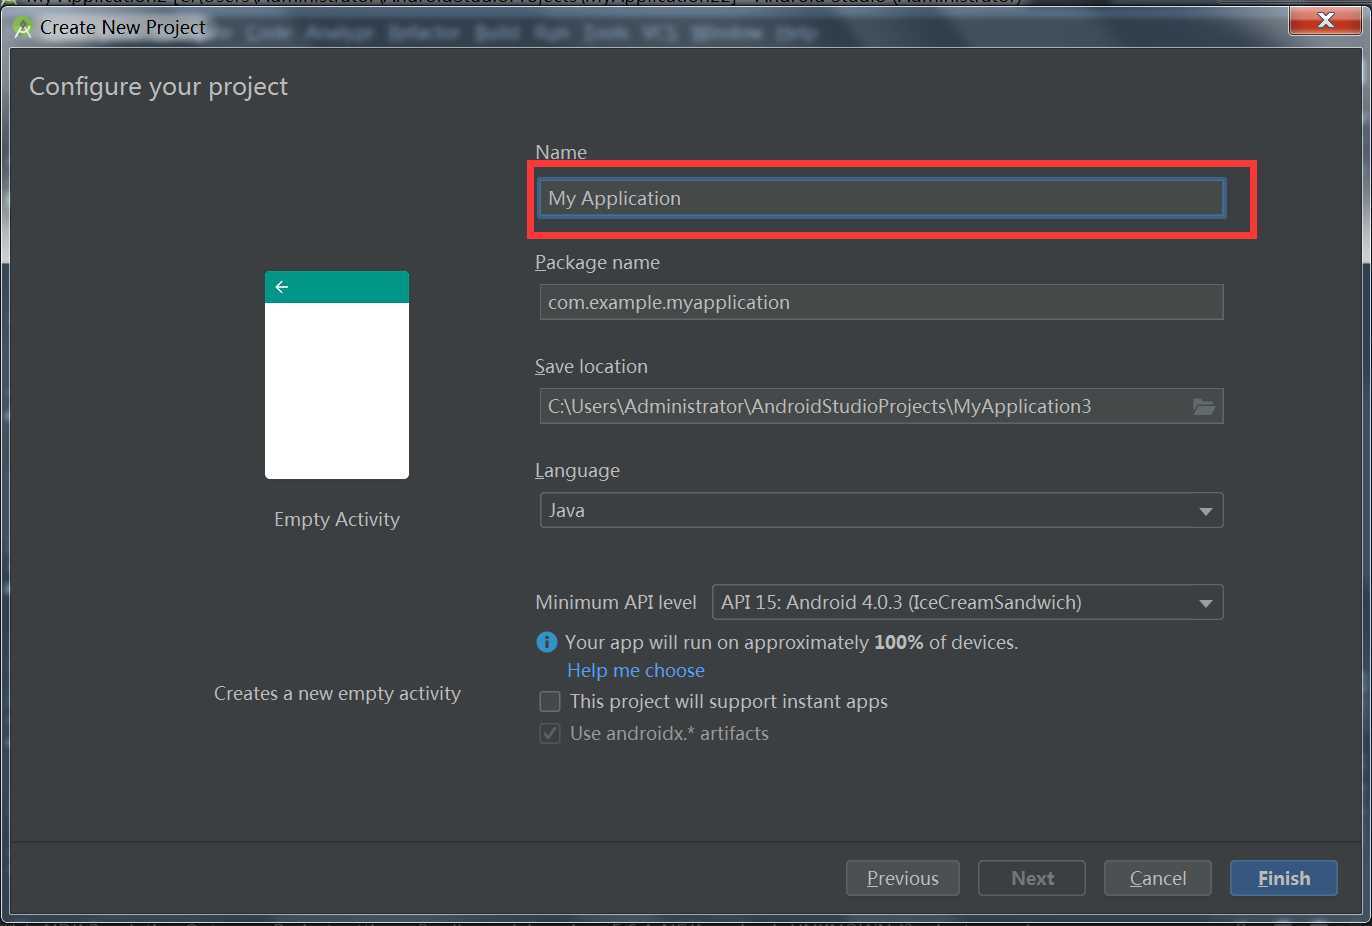
Task: Close the Create New Project dialog
Action: tap(1325, 20)
